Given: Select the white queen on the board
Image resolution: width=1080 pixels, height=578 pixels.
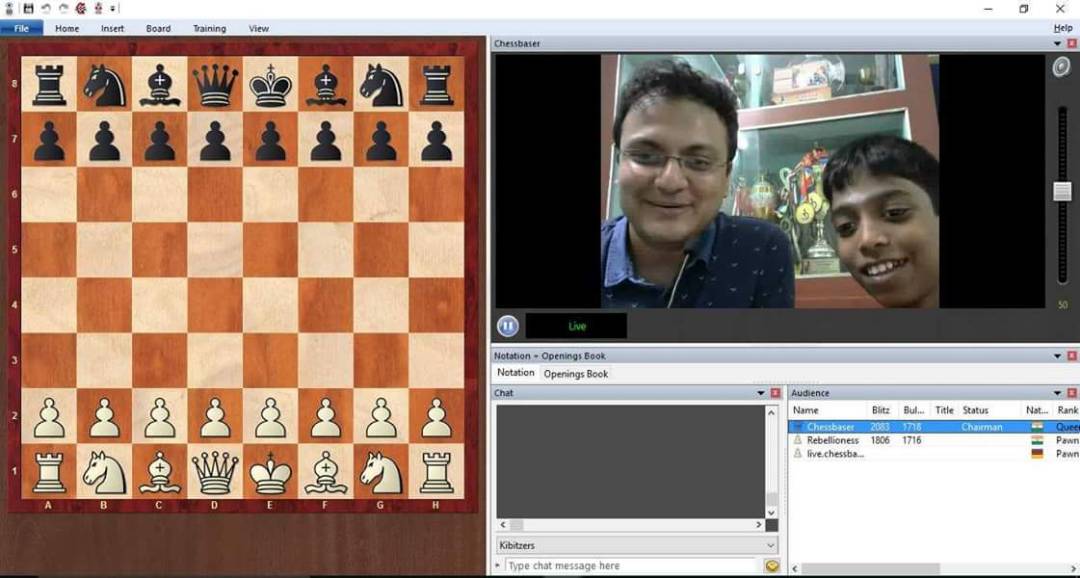Looking at the screenshot, I should tap(215, 472).
